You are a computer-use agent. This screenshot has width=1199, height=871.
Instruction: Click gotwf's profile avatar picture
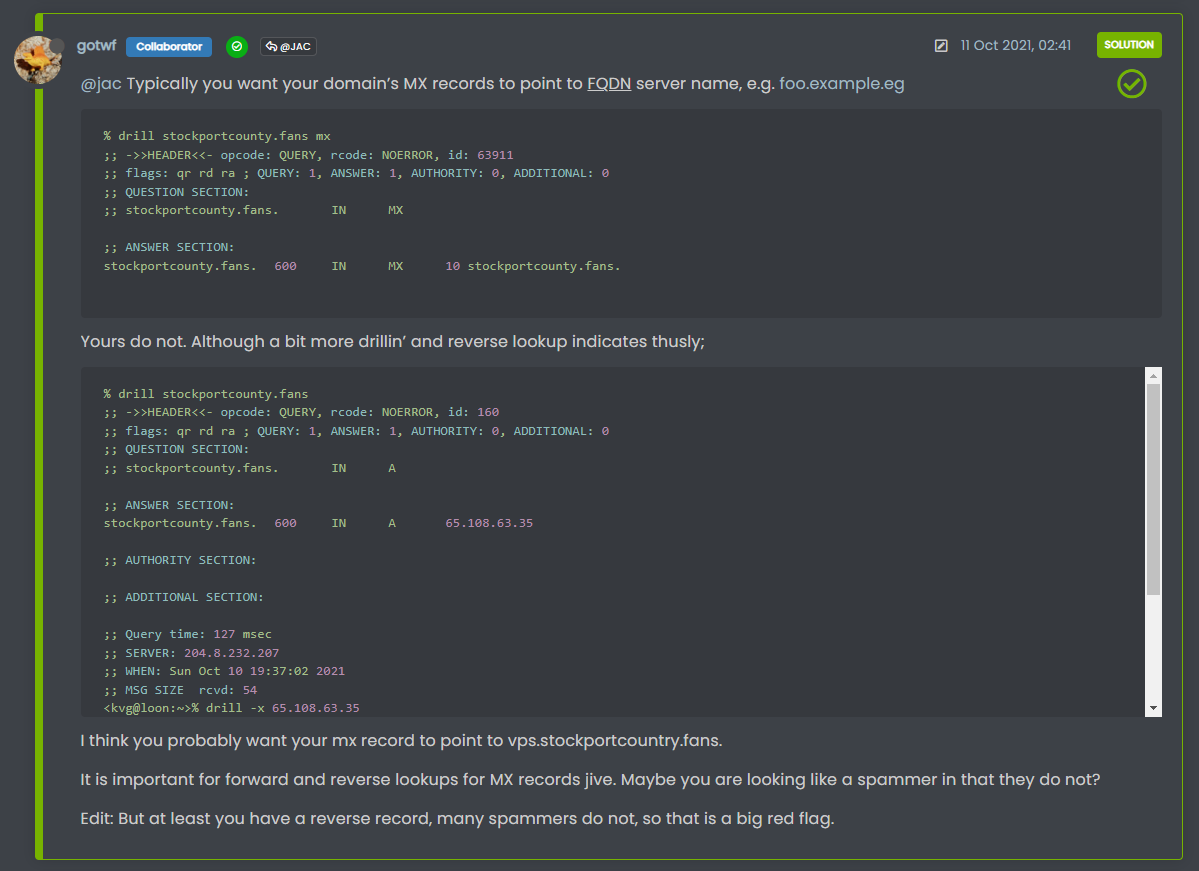pos(38,60)
